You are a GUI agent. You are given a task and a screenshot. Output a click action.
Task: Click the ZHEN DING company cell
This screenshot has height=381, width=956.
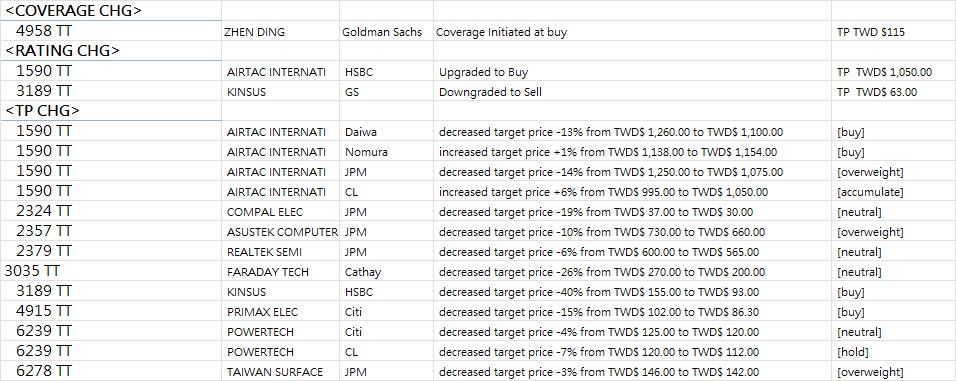pyautogui.click(x=280, y=32)
